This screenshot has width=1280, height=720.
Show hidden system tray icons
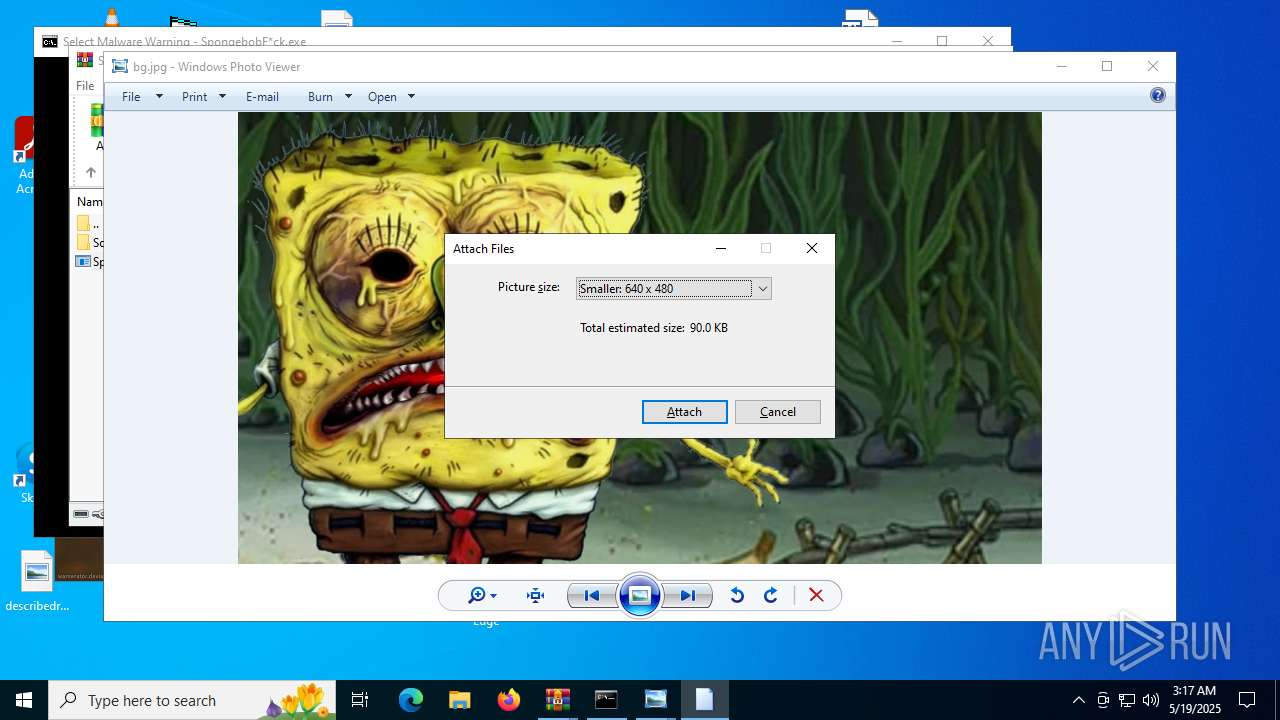point(1078,700)
